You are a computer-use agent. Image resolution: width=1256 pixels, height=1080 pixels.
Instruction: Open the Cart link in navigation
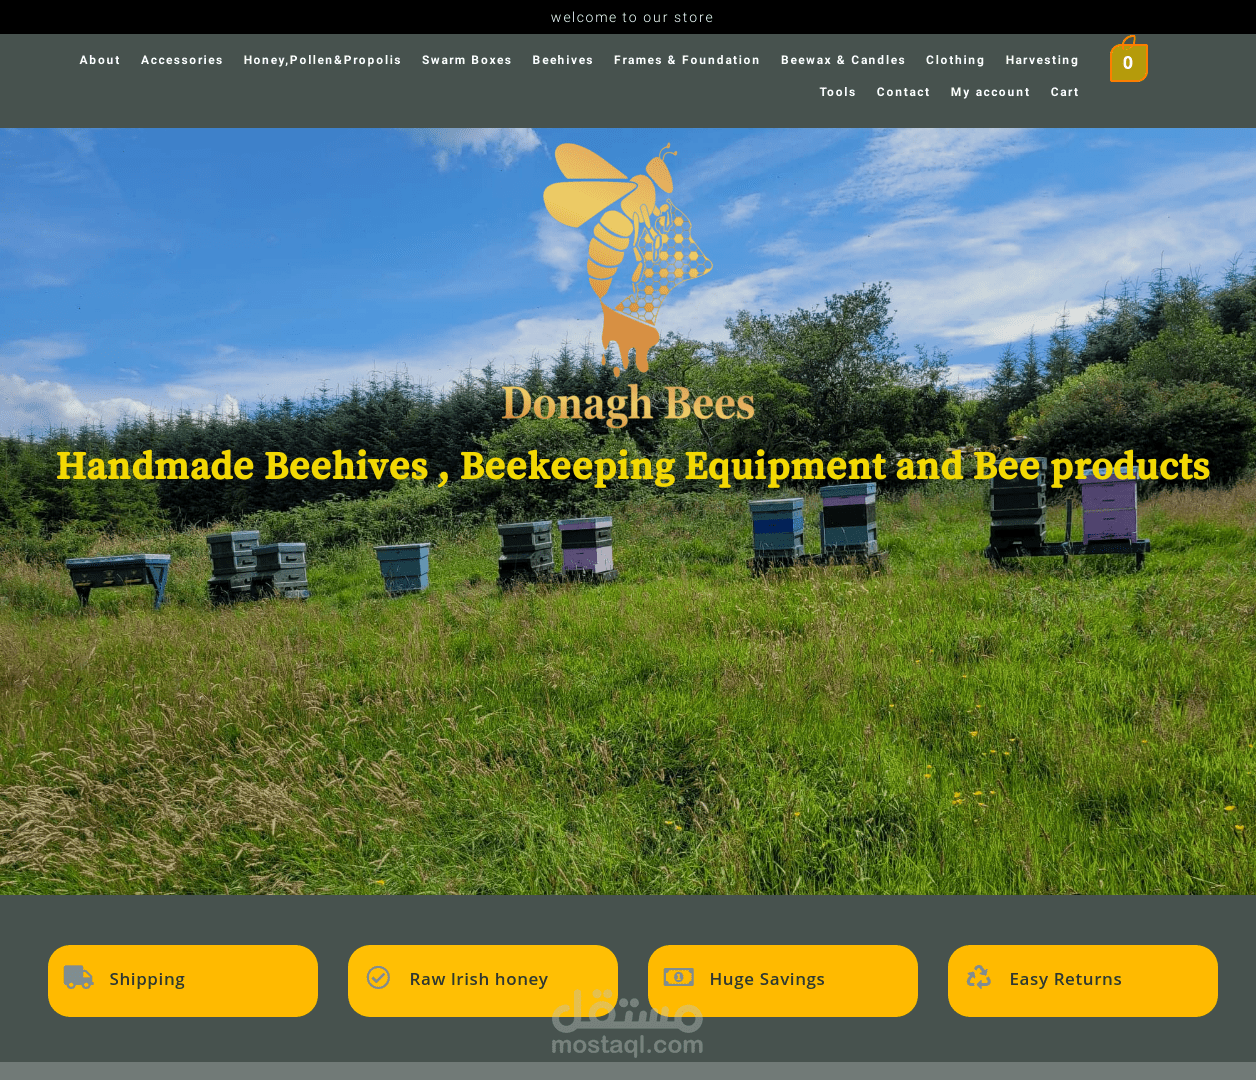click(1065, 92)
